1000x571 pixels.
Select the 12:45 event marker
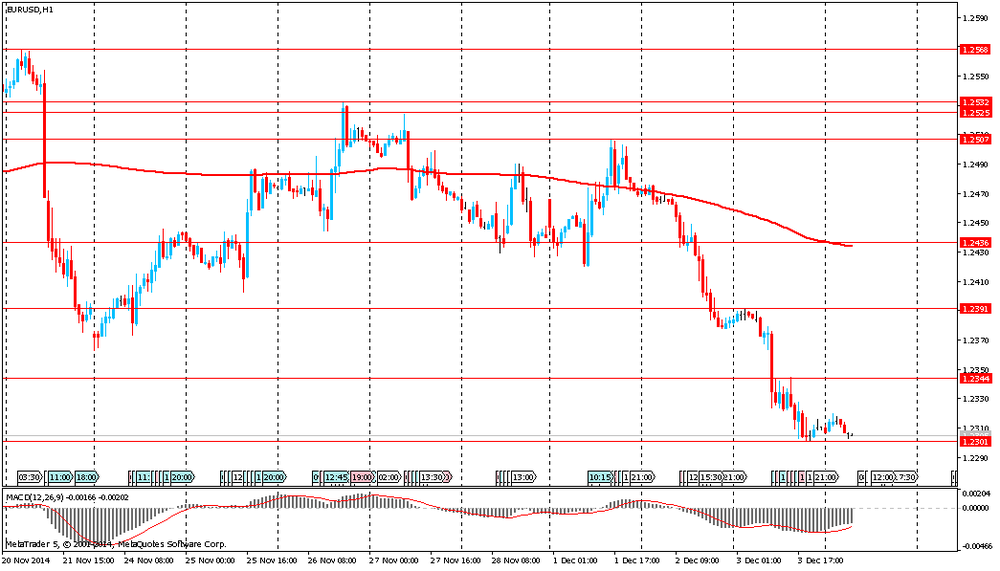(336, 477)
